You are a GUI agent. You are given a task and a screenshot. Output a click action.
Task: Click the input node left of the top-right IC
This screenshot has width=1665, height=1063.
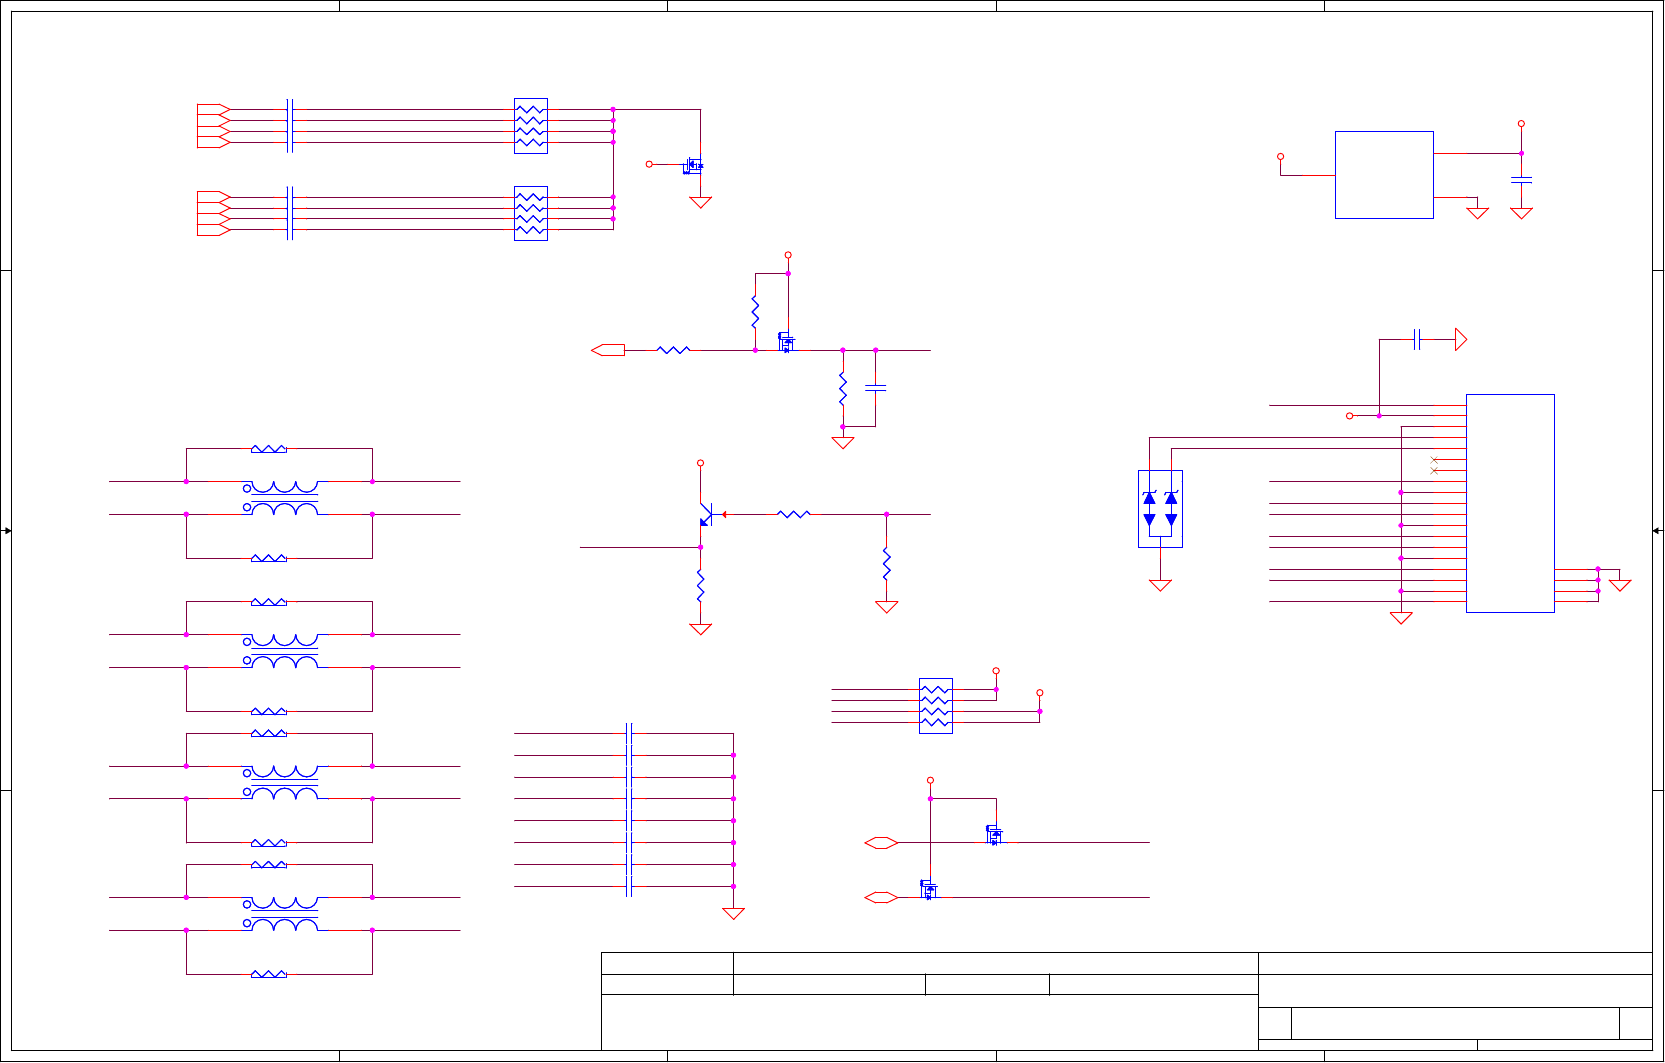coord(1280,157)
